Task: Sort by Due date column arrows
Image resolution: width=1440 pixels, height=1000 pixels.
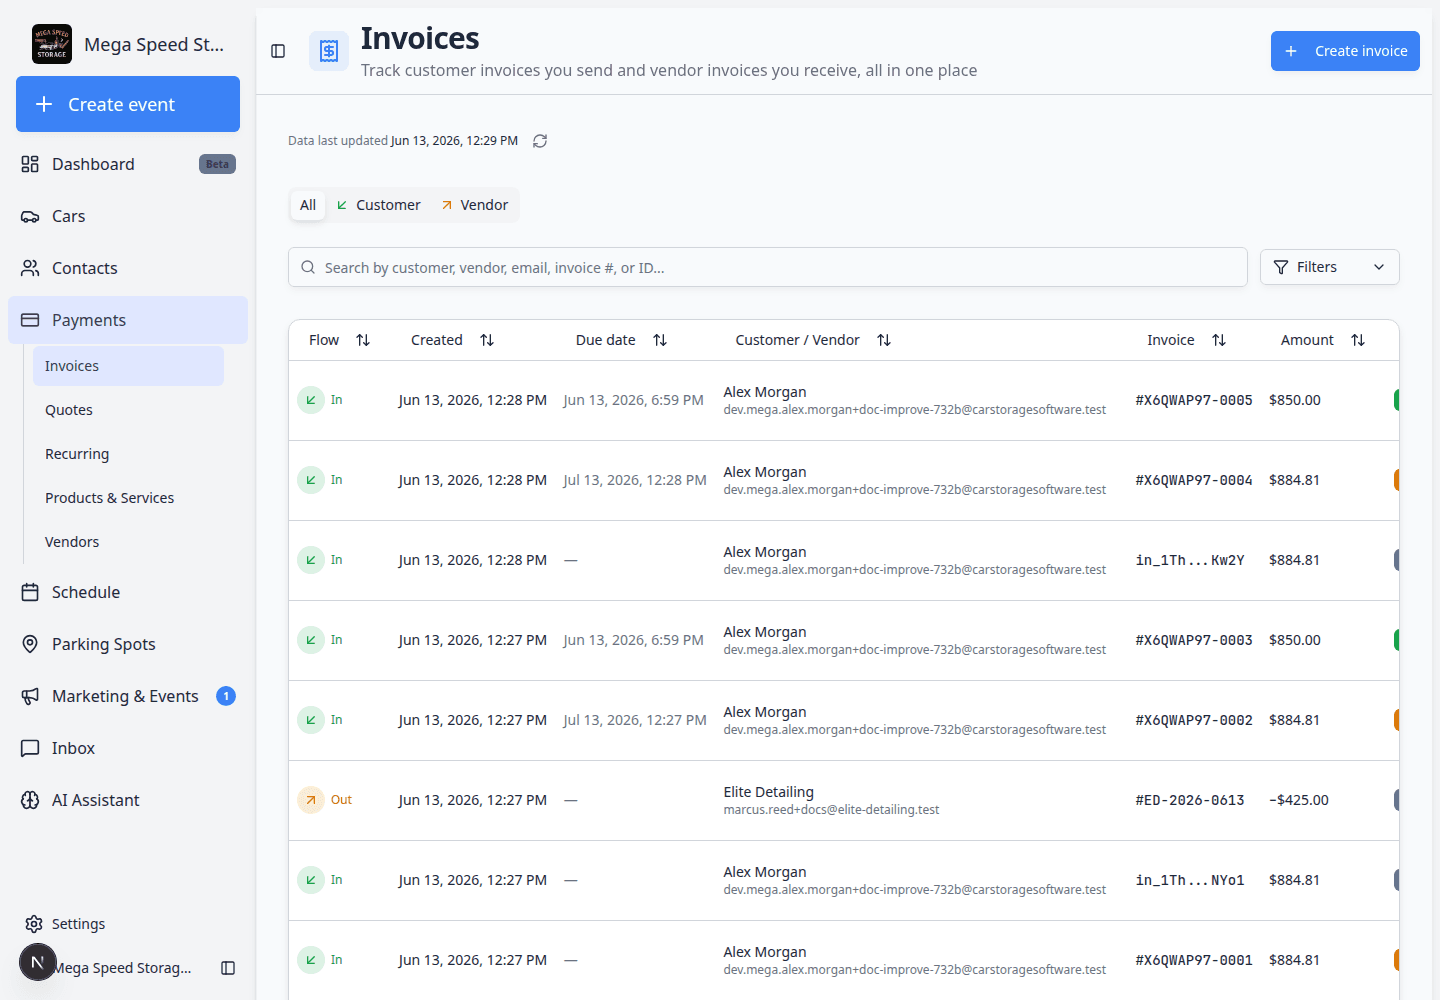Action: 660,340
